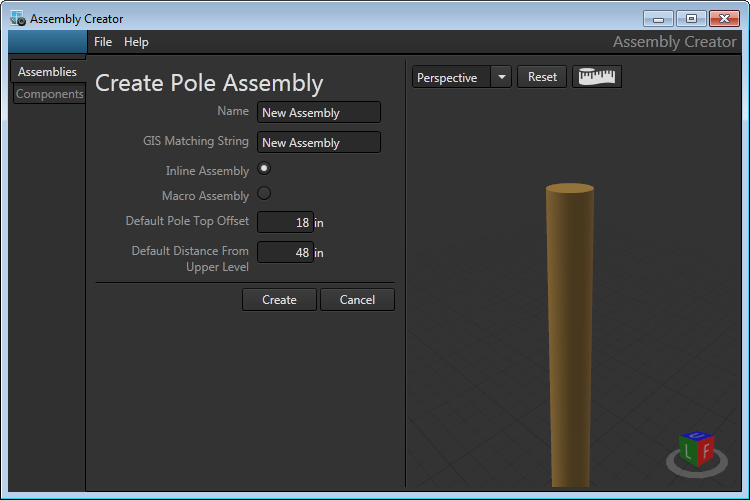Screen dimensions: 750x500
Task: Click the Default Pole Top Offset field
Action: click(285, 222)
